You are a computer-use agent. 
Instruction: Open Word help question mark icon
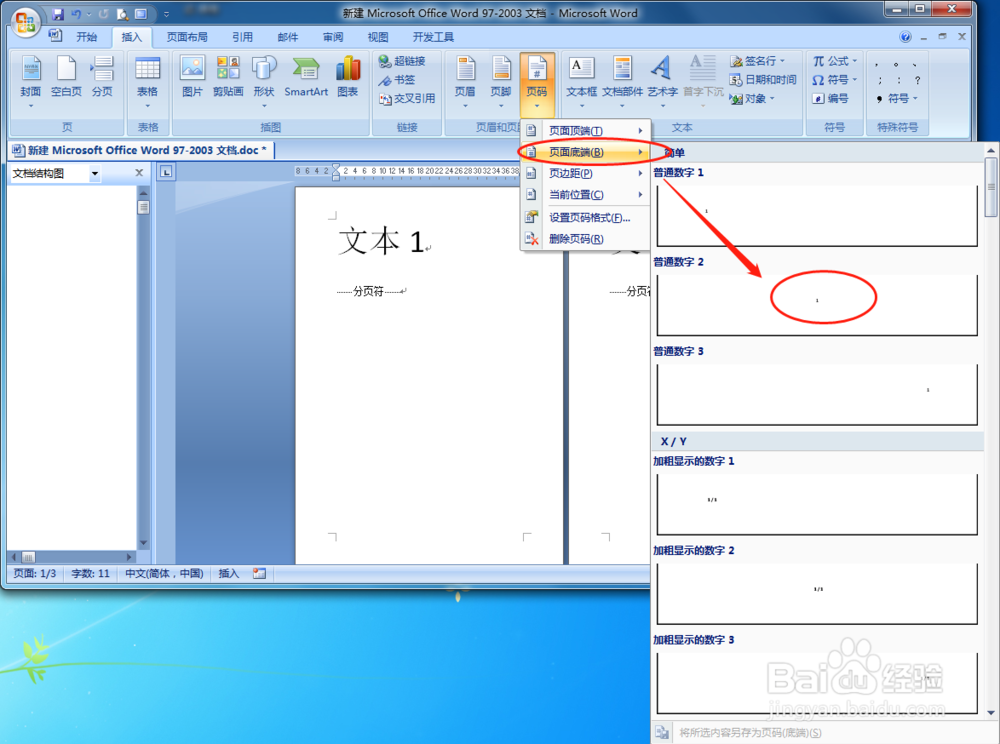(x=905, y=37)
